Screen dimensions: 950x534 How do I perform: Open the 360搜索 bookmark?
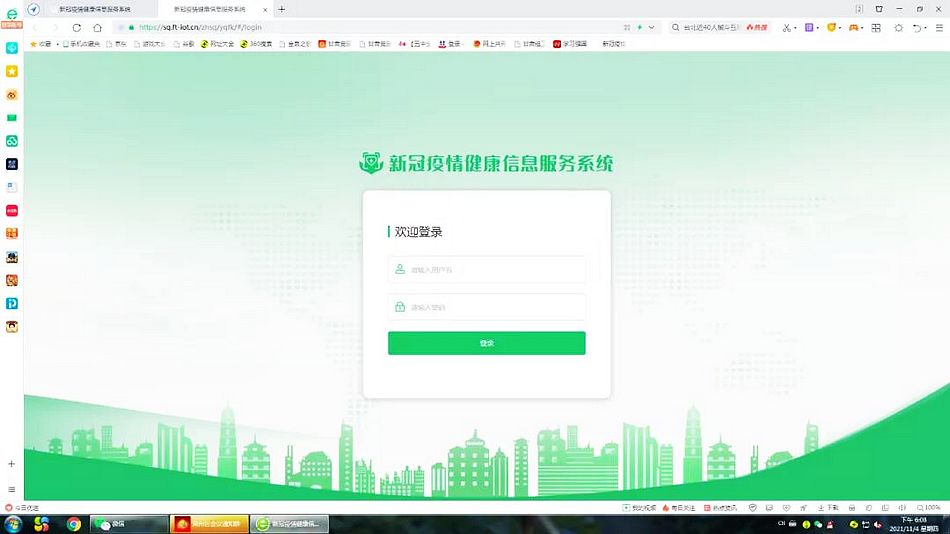point(255,44)
